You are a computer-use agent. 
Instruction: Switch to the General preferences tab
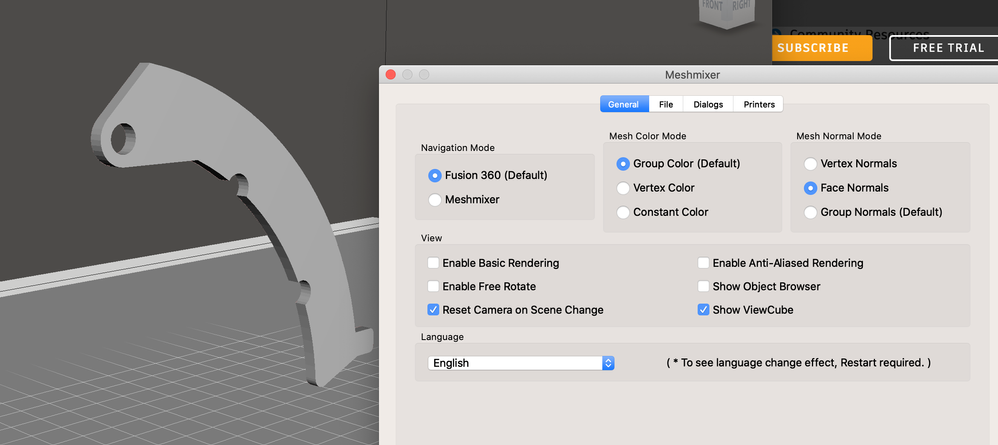(624, 104)
